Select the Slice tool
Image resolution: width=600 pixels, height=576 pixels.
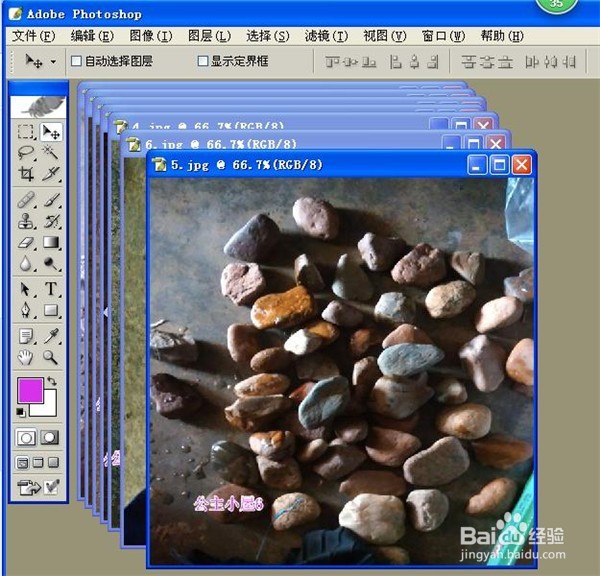[51, 173]
